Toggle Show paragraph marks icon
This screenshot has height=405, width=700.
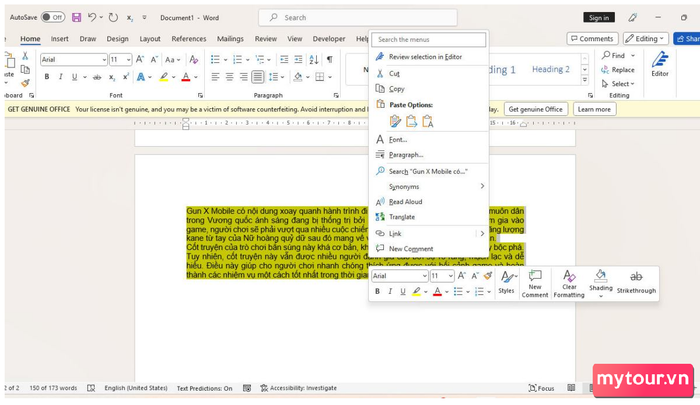[x=329, y=59]
